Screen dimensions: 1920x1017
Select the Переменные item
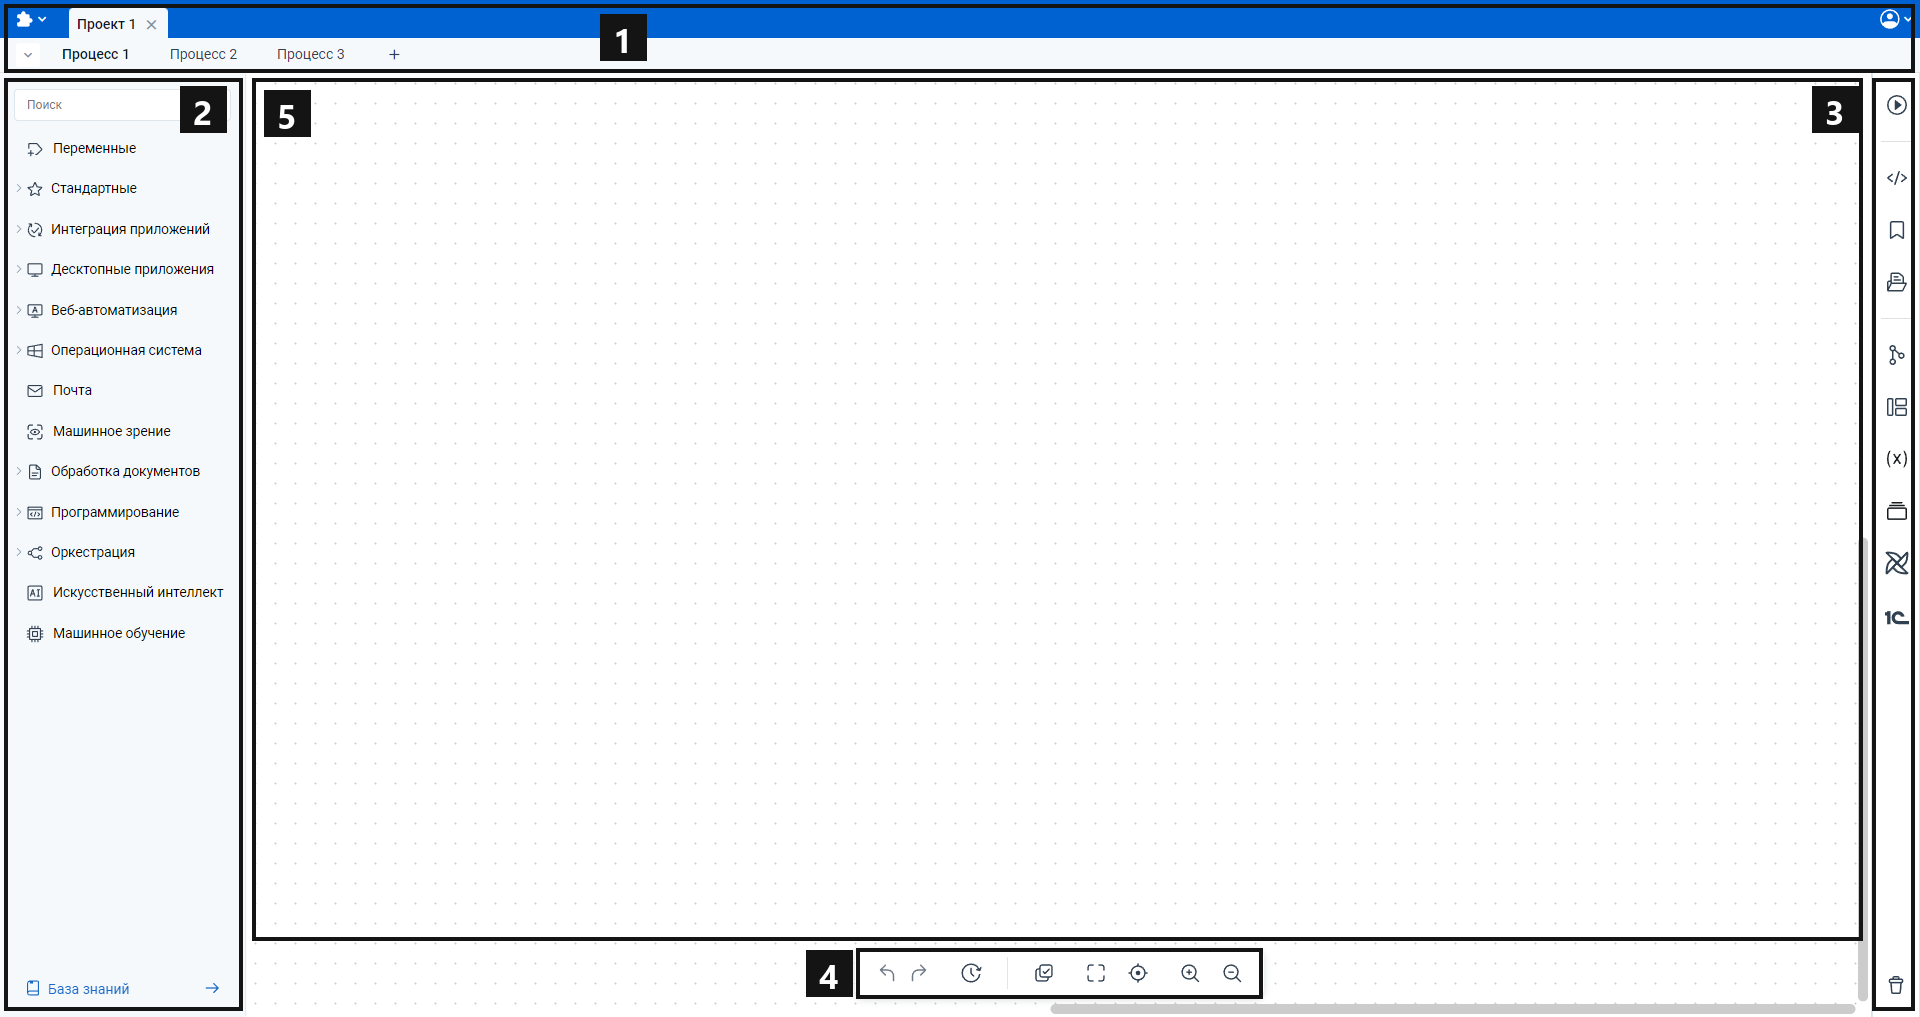94,148
